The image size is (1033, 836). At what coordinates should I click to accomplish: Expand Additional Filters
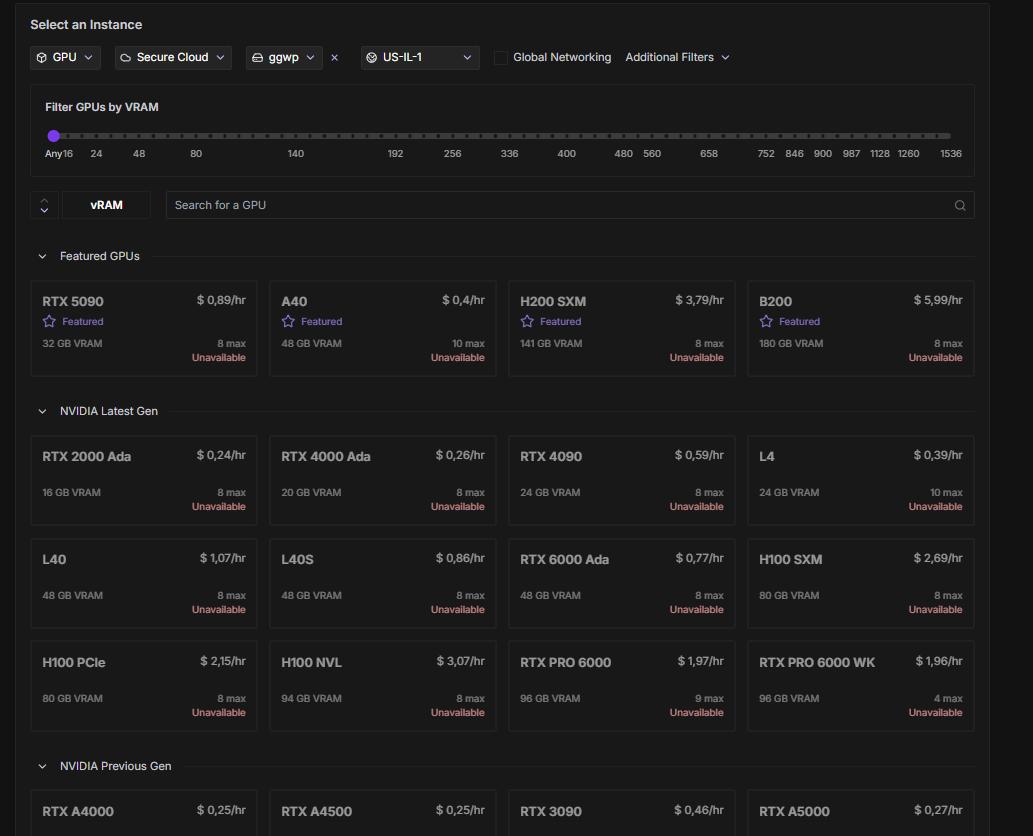click(677, 57)
